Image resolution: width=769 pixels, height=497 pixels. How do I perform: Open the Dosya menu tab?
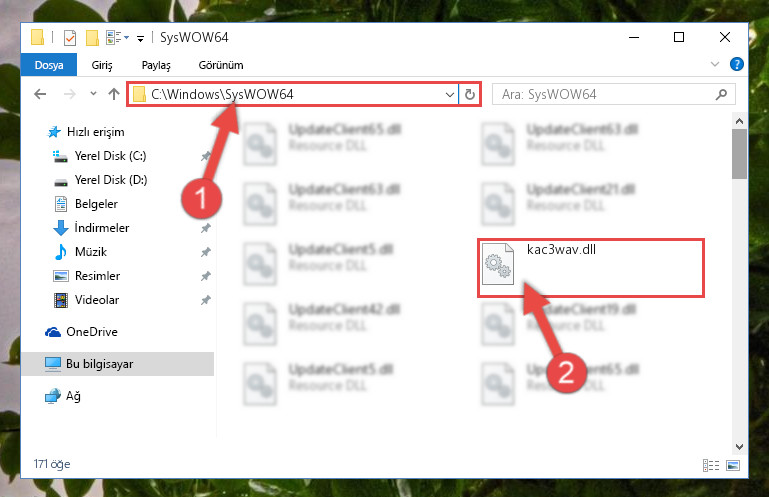[49, 65]
